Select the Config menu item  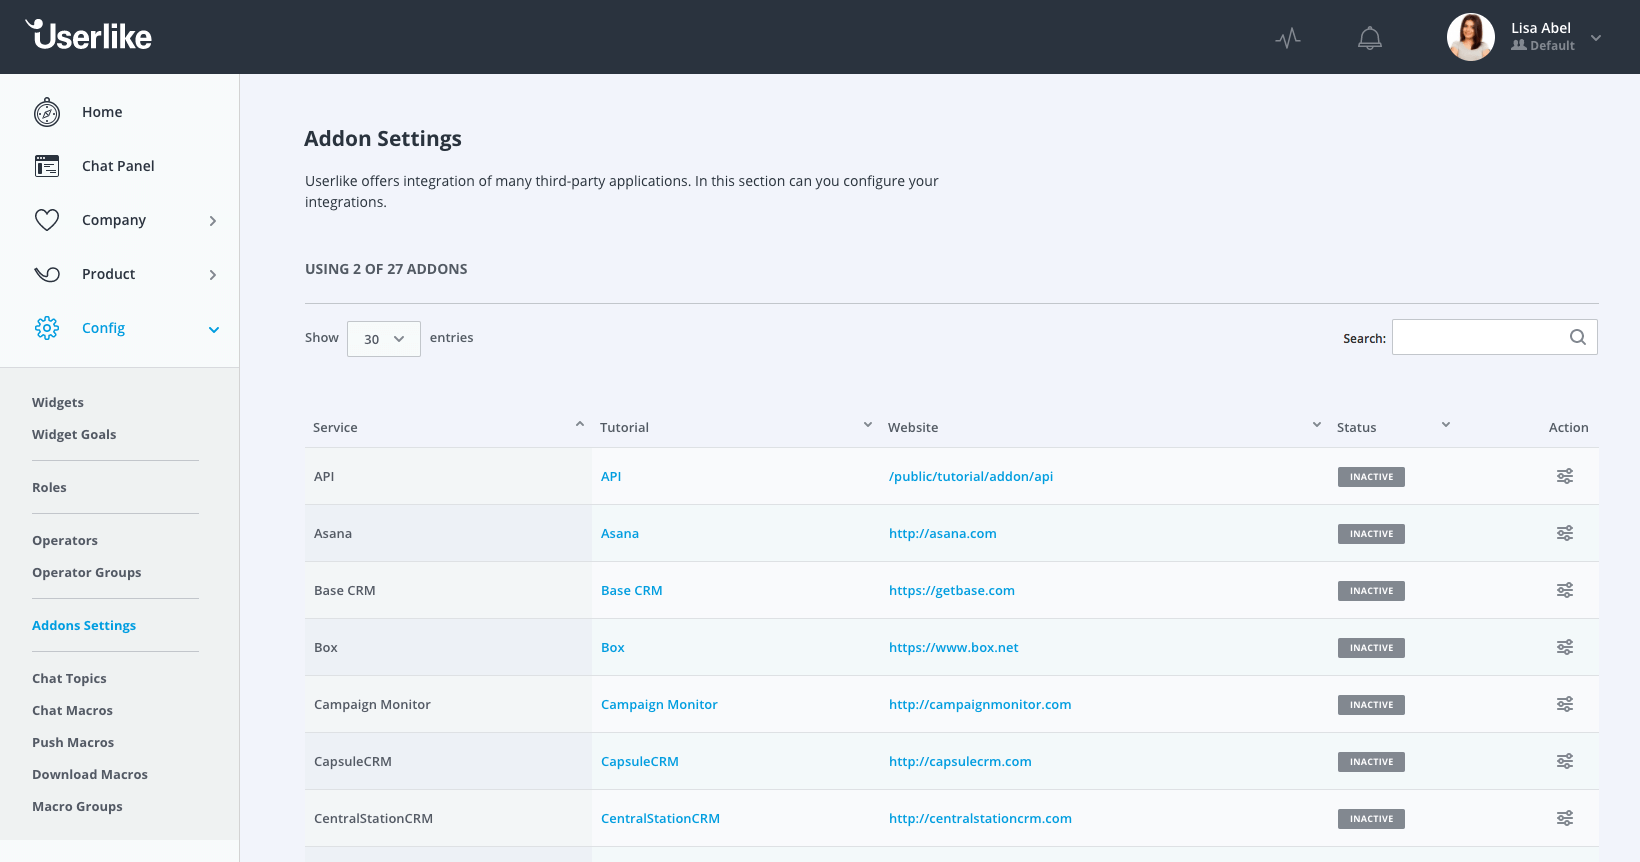[x=103, y=328]
